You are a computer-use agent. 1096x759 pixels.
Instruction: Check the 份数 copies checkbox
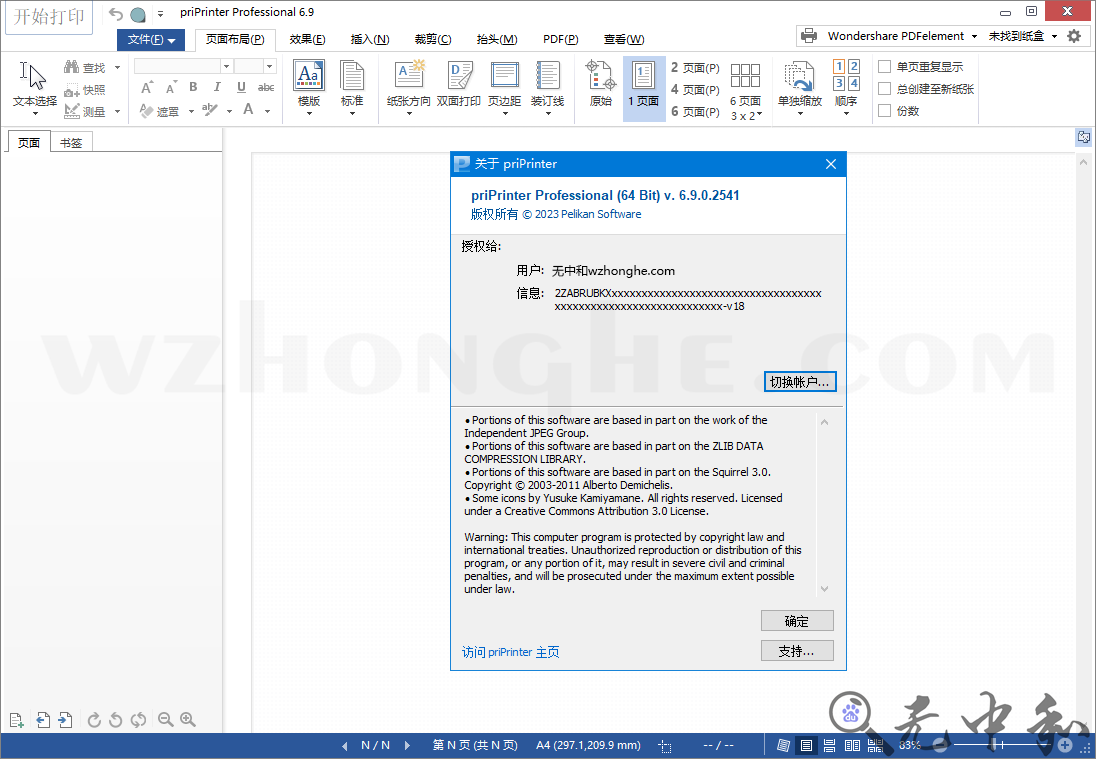884,111
